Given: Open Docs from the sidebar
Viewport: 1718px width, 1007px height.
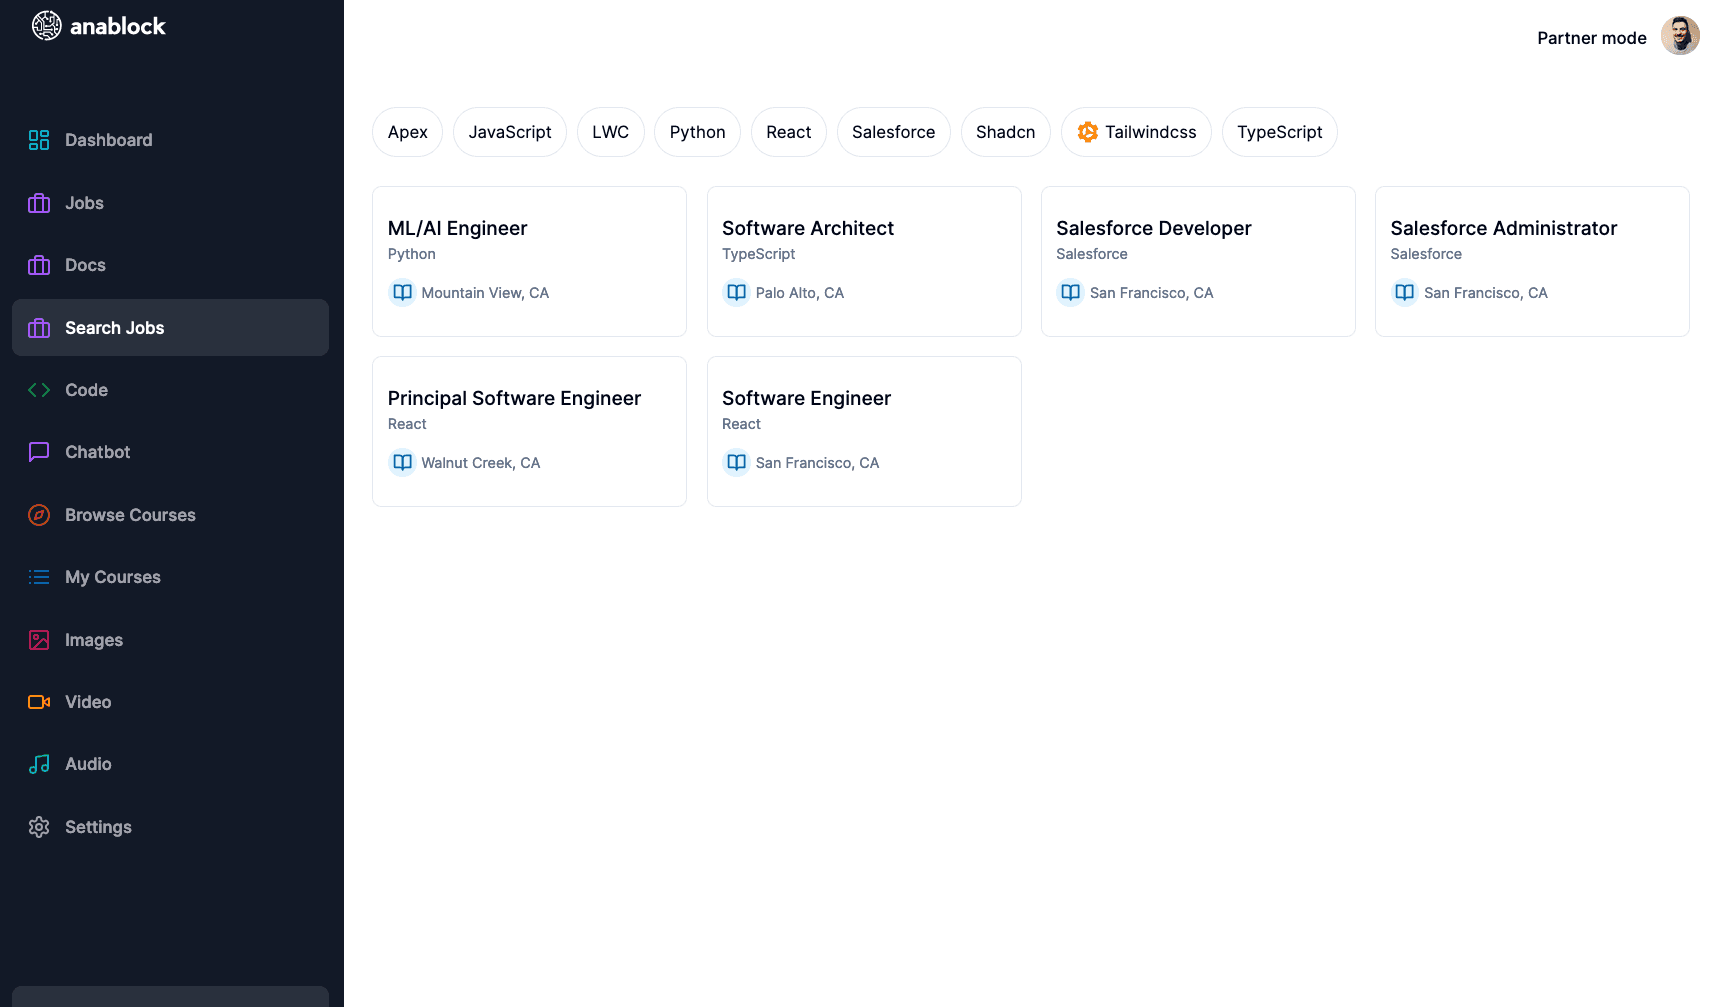Looking at the screenshot, I should 170,265.
